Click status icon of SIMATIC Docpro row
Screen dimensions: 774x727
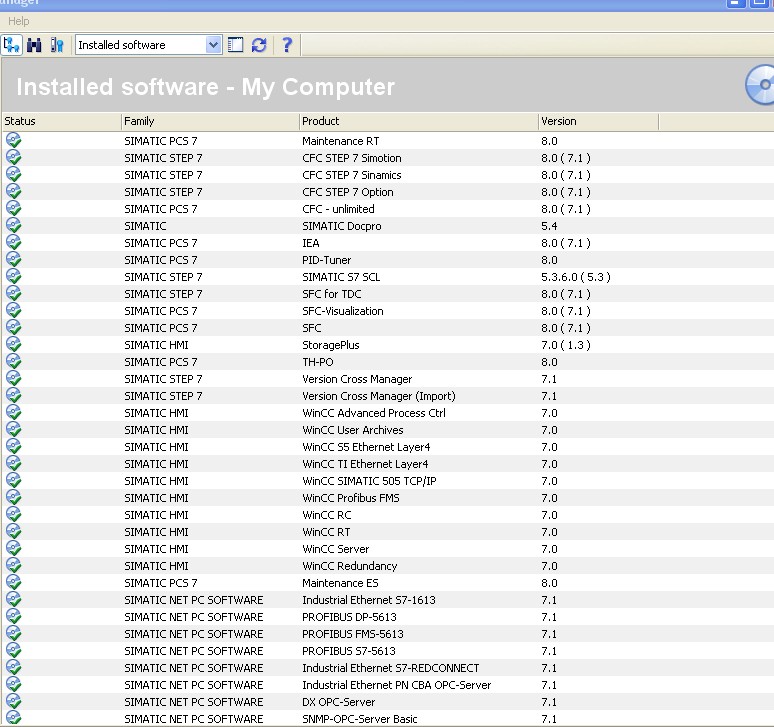(x=13, y=226)
